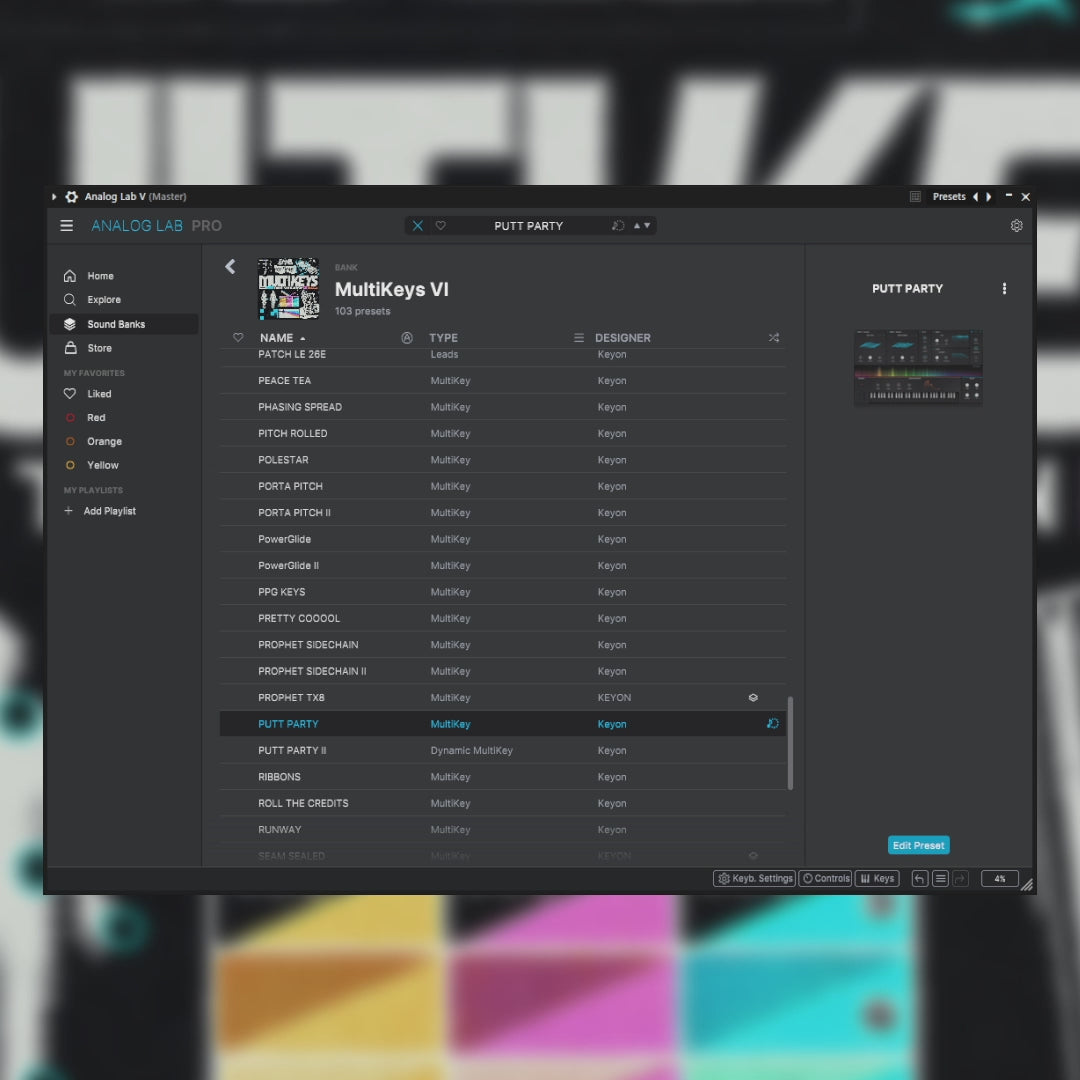Open the Yellow favorites tag
This screenshot has width=1080, height=1080.
point(103,465)
